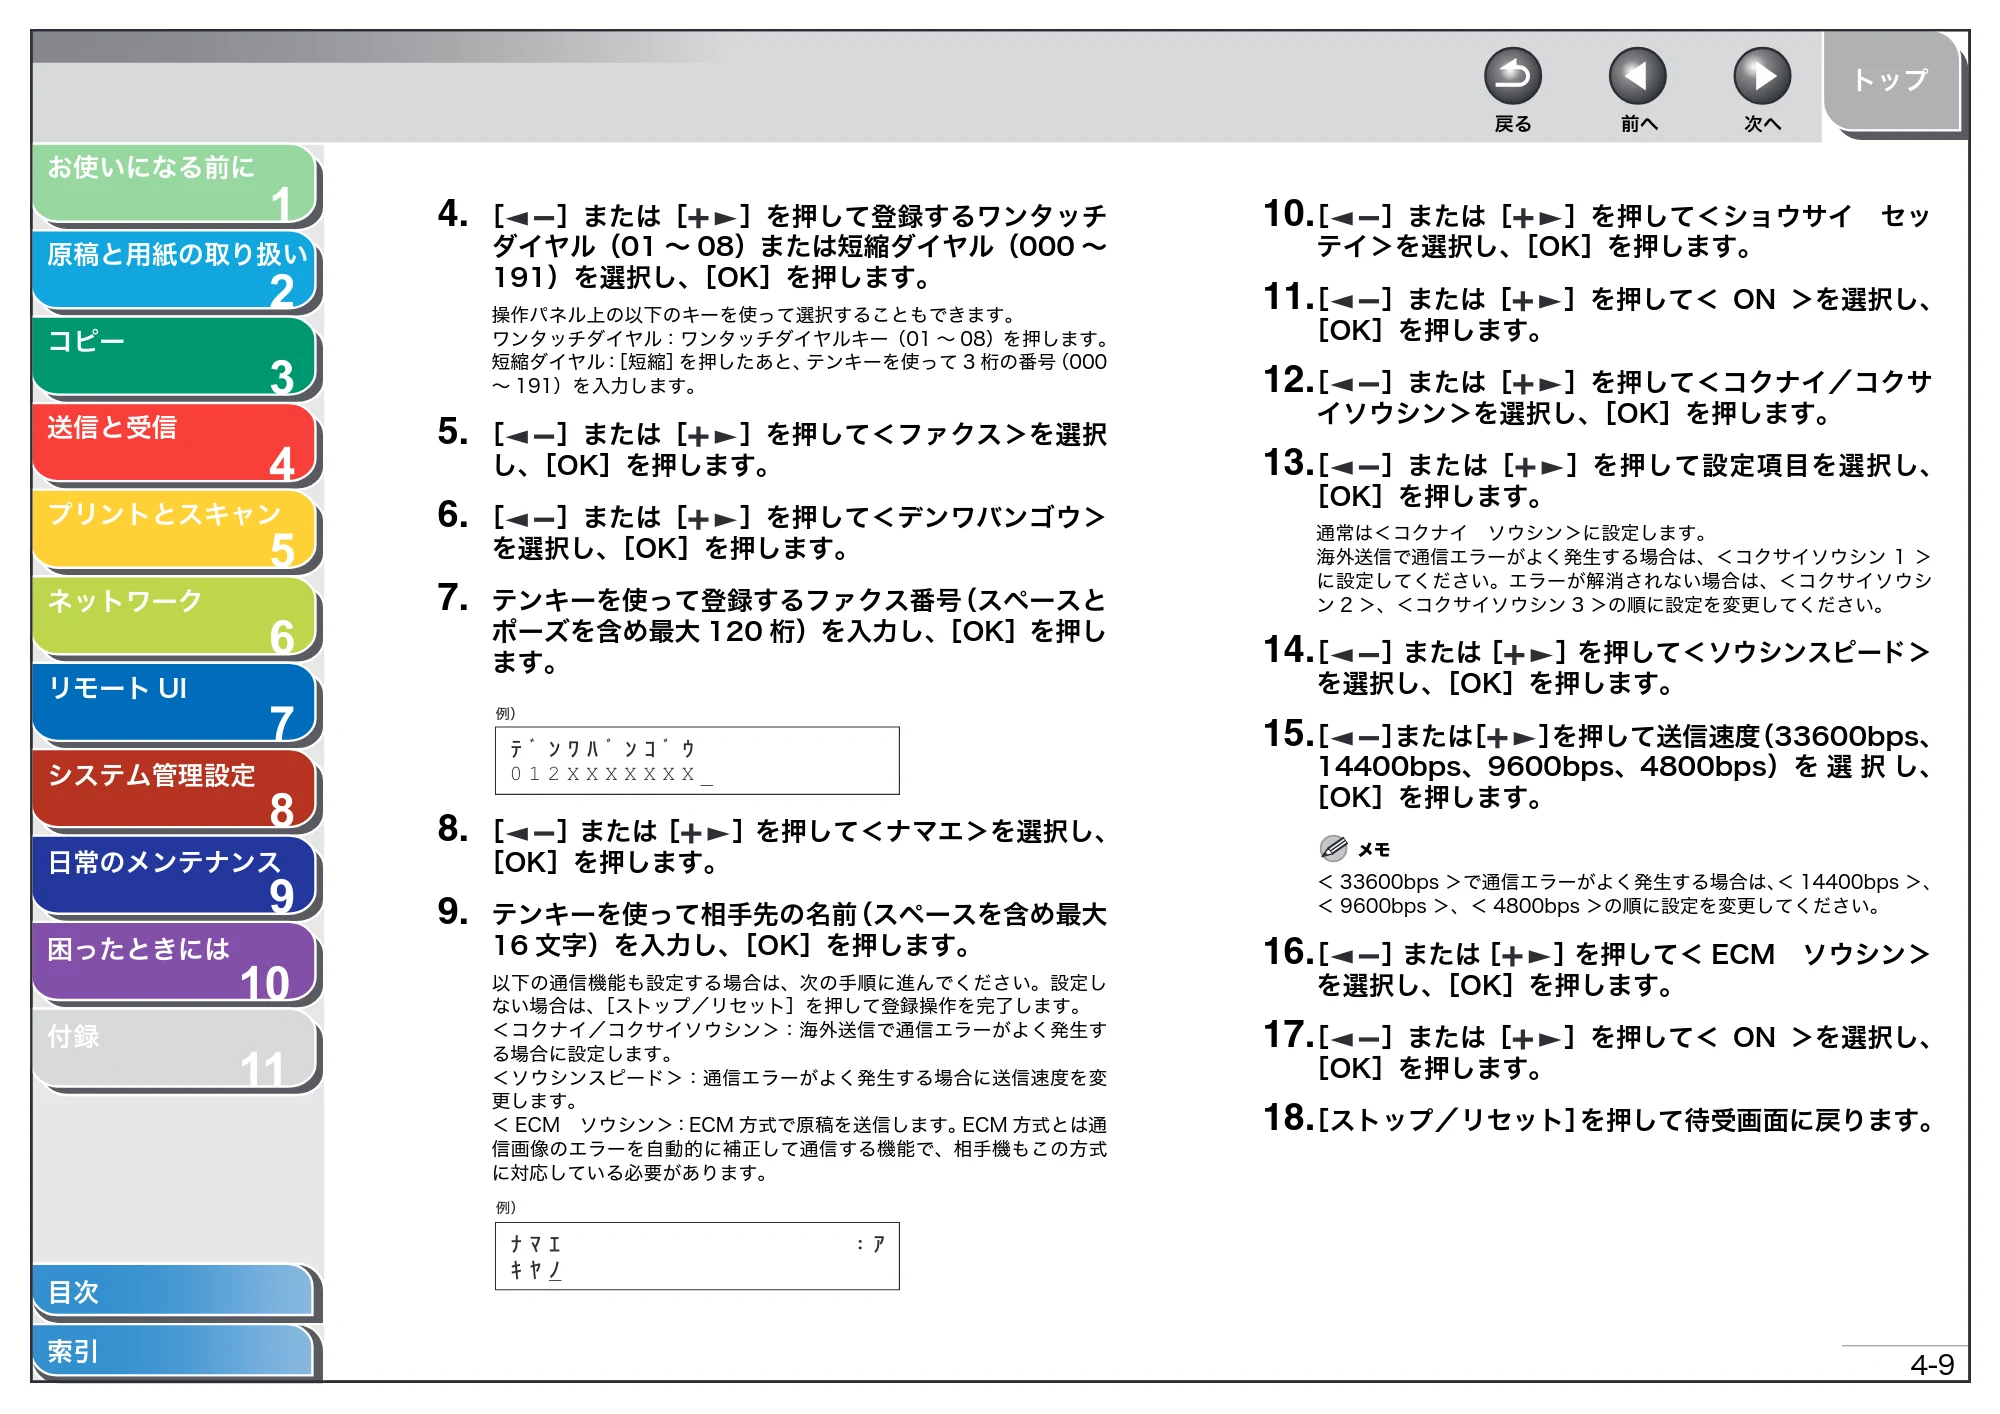Screen dimensions: 2000x1414
Task: Click the メモ pencil note icon
Action: click(x=1333, y=848)
